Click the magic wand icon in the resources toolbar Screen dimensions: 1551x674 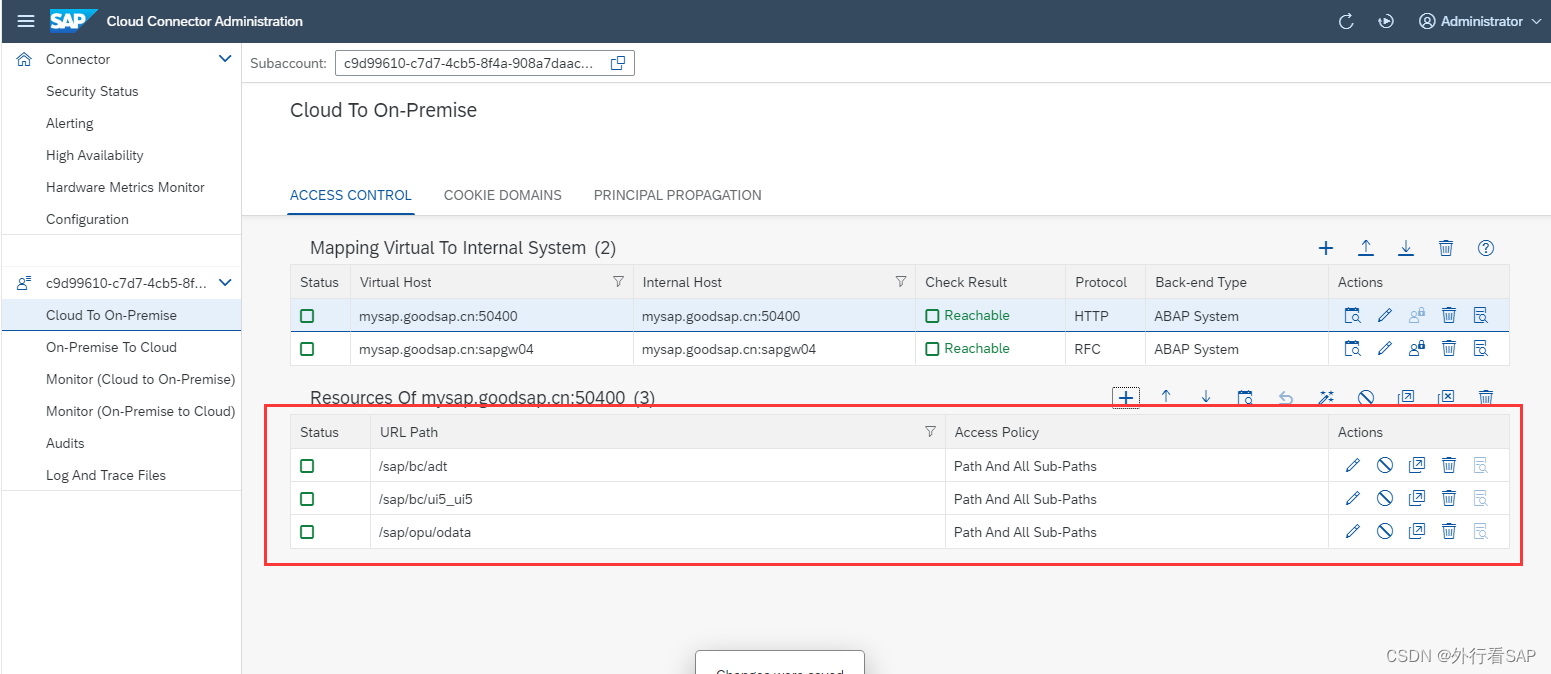click(x=1326, y=397)
